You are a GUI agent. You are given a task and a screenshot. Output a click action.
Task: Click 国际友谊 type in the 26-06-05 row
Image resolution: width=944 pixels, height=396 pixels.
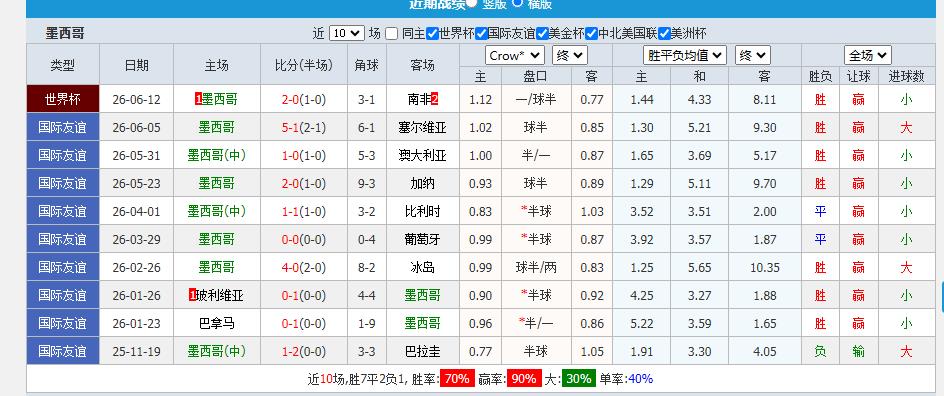click(x=63, y=127)
